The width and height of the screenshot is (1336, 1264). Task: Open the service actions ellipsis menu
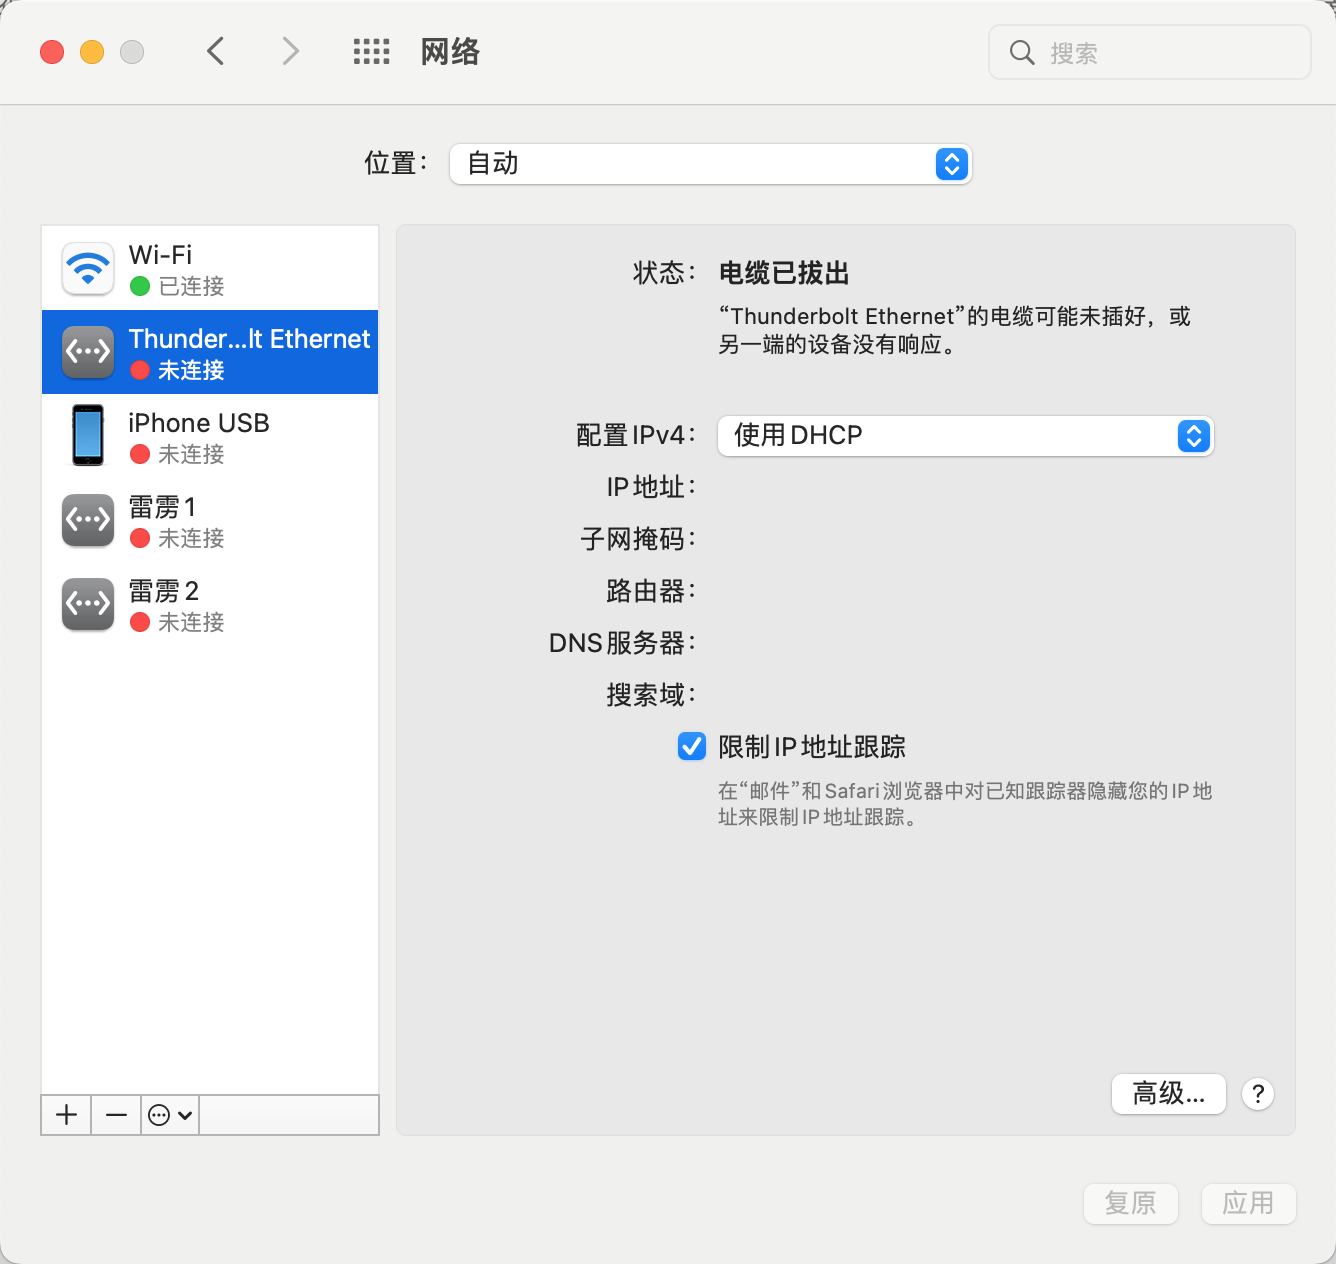(169, 1115)
